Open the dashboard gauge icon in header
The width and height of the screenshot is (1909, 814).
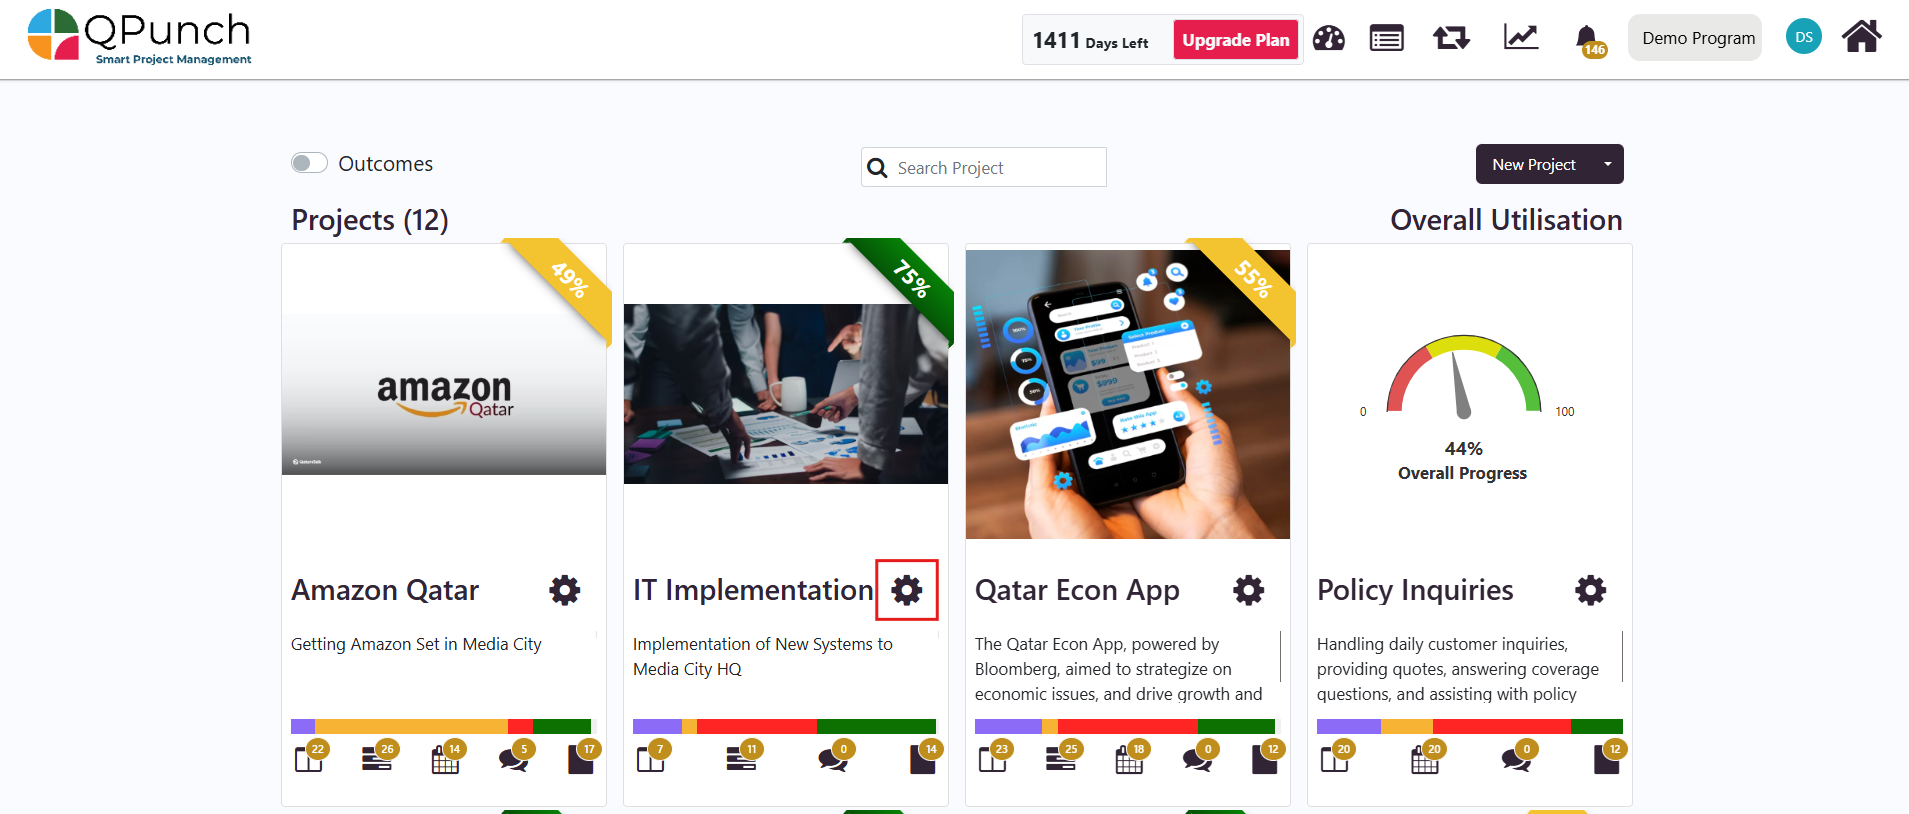pyautogui.click(x=1328, y=39)
